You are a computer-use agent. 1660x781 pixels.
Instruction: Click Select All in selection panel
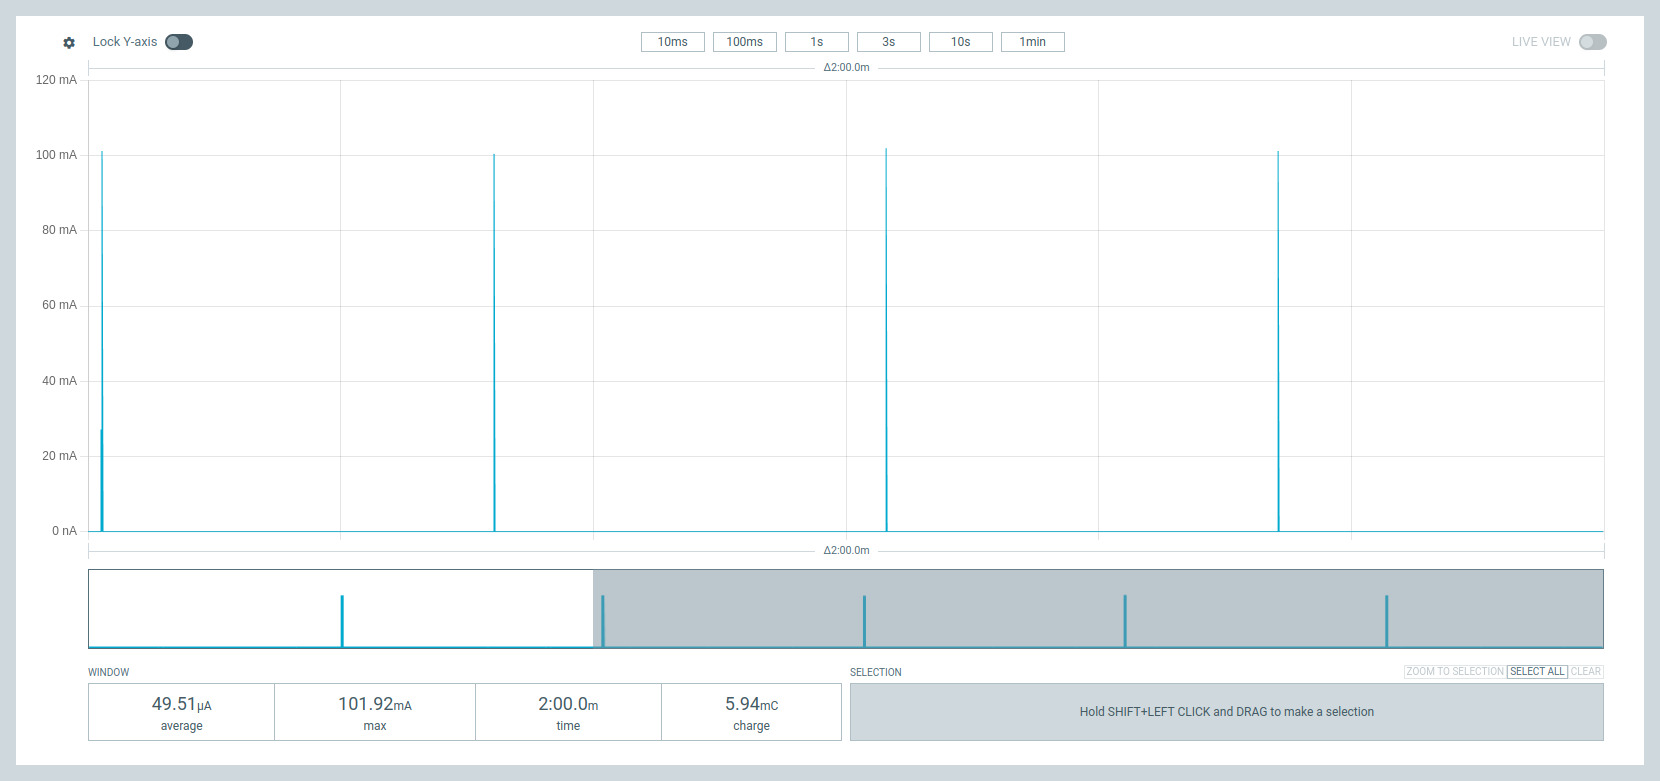(x=1537, y=672)
